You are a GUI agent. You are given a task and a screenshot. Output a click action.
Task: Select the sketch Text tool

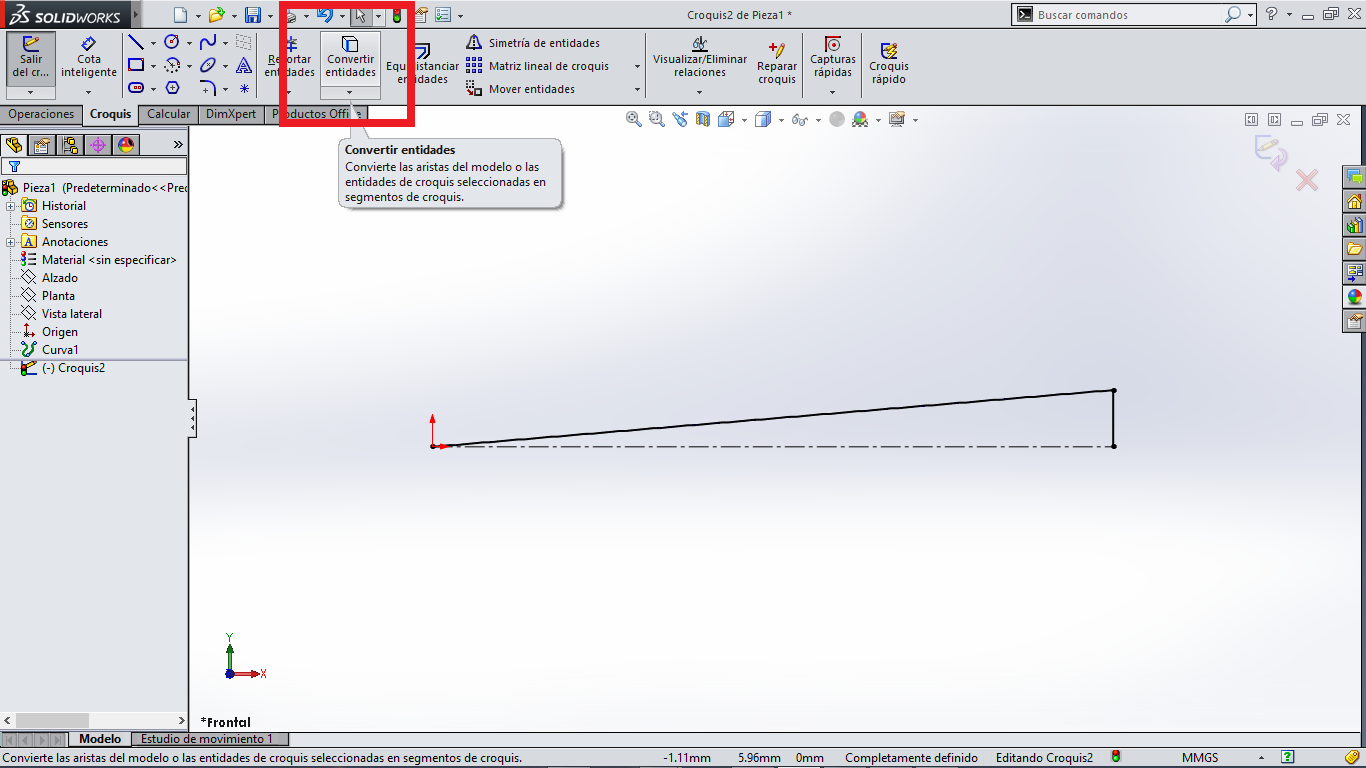(x=244, y=65)
